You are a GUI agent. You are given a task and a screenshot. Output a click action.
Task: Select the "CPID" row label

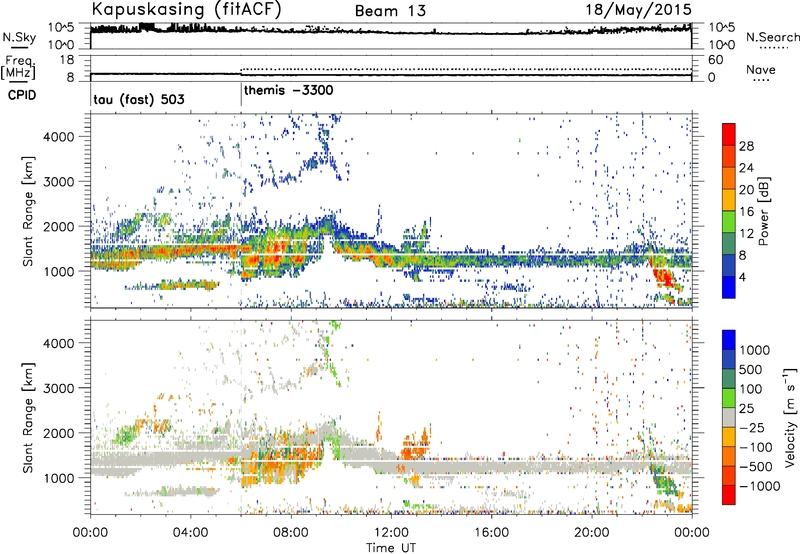[21, 95]
